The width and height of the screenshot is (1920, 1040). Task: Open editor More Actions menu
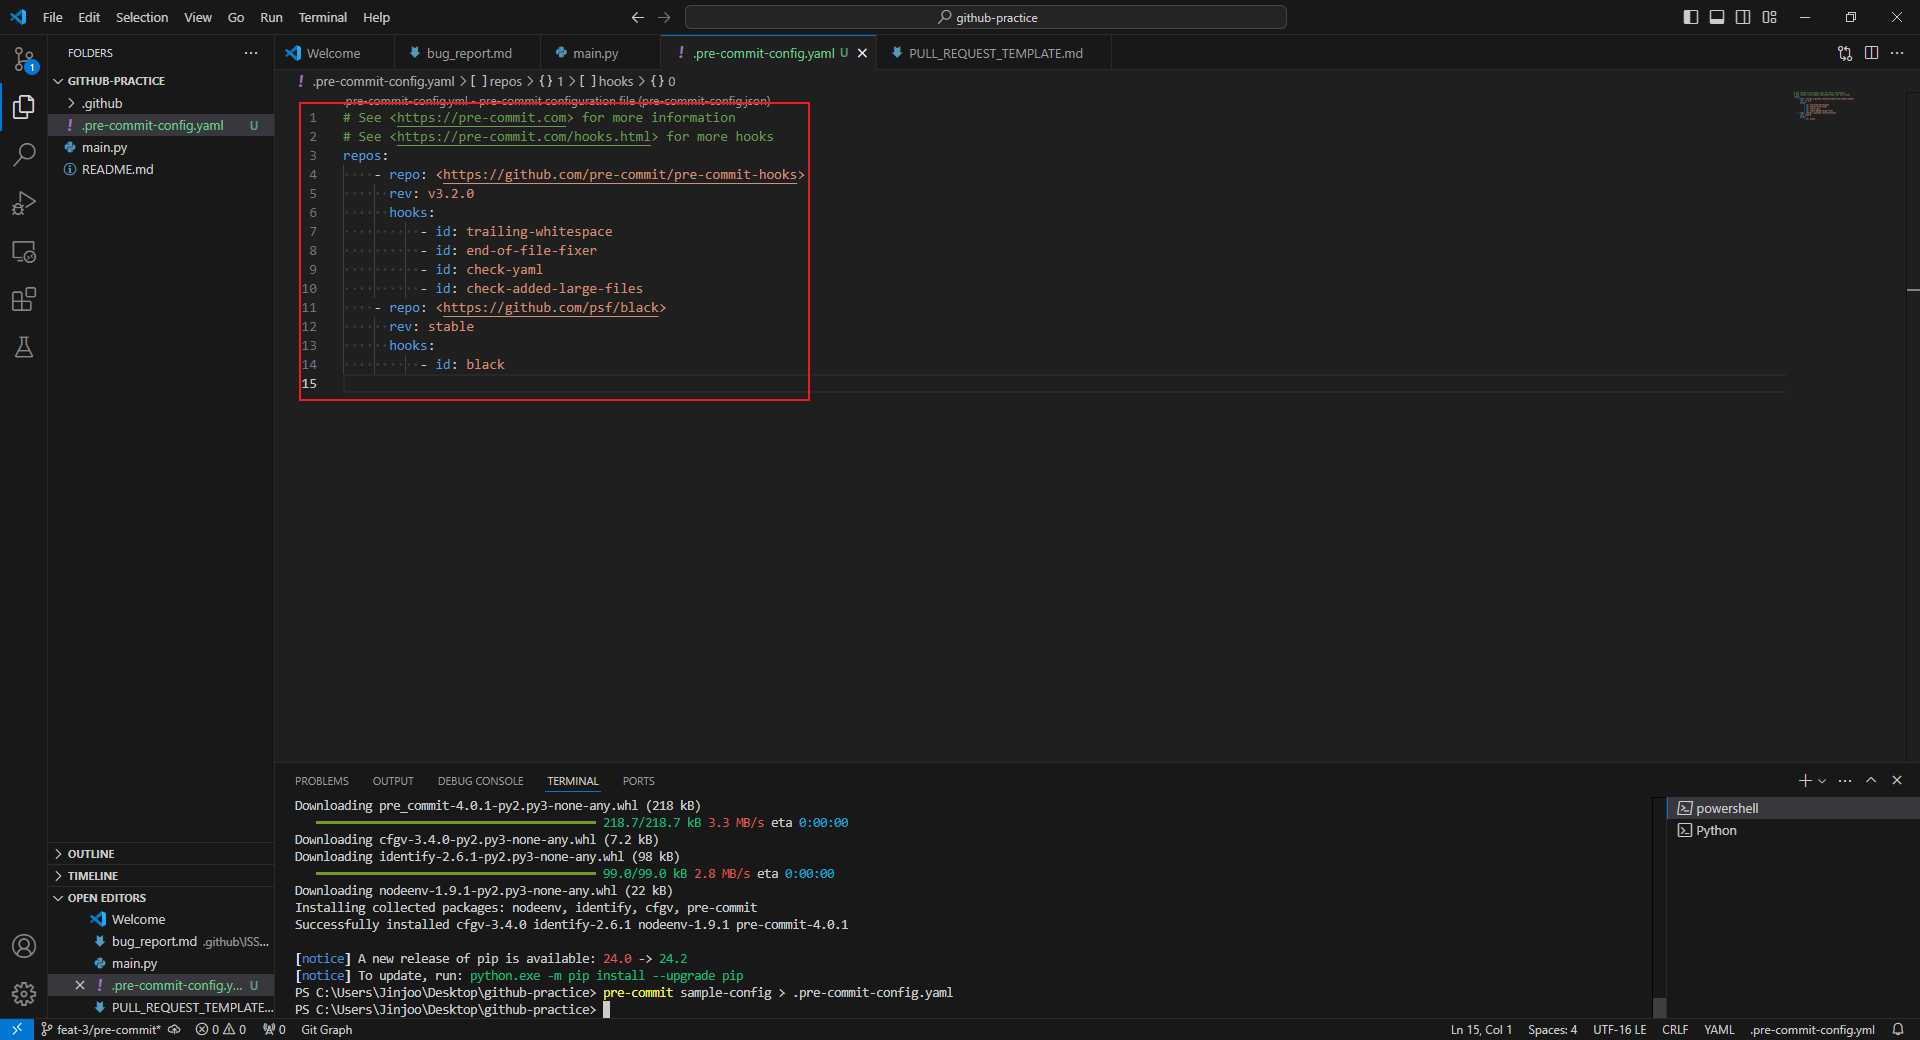click(x=1897, y=53)
